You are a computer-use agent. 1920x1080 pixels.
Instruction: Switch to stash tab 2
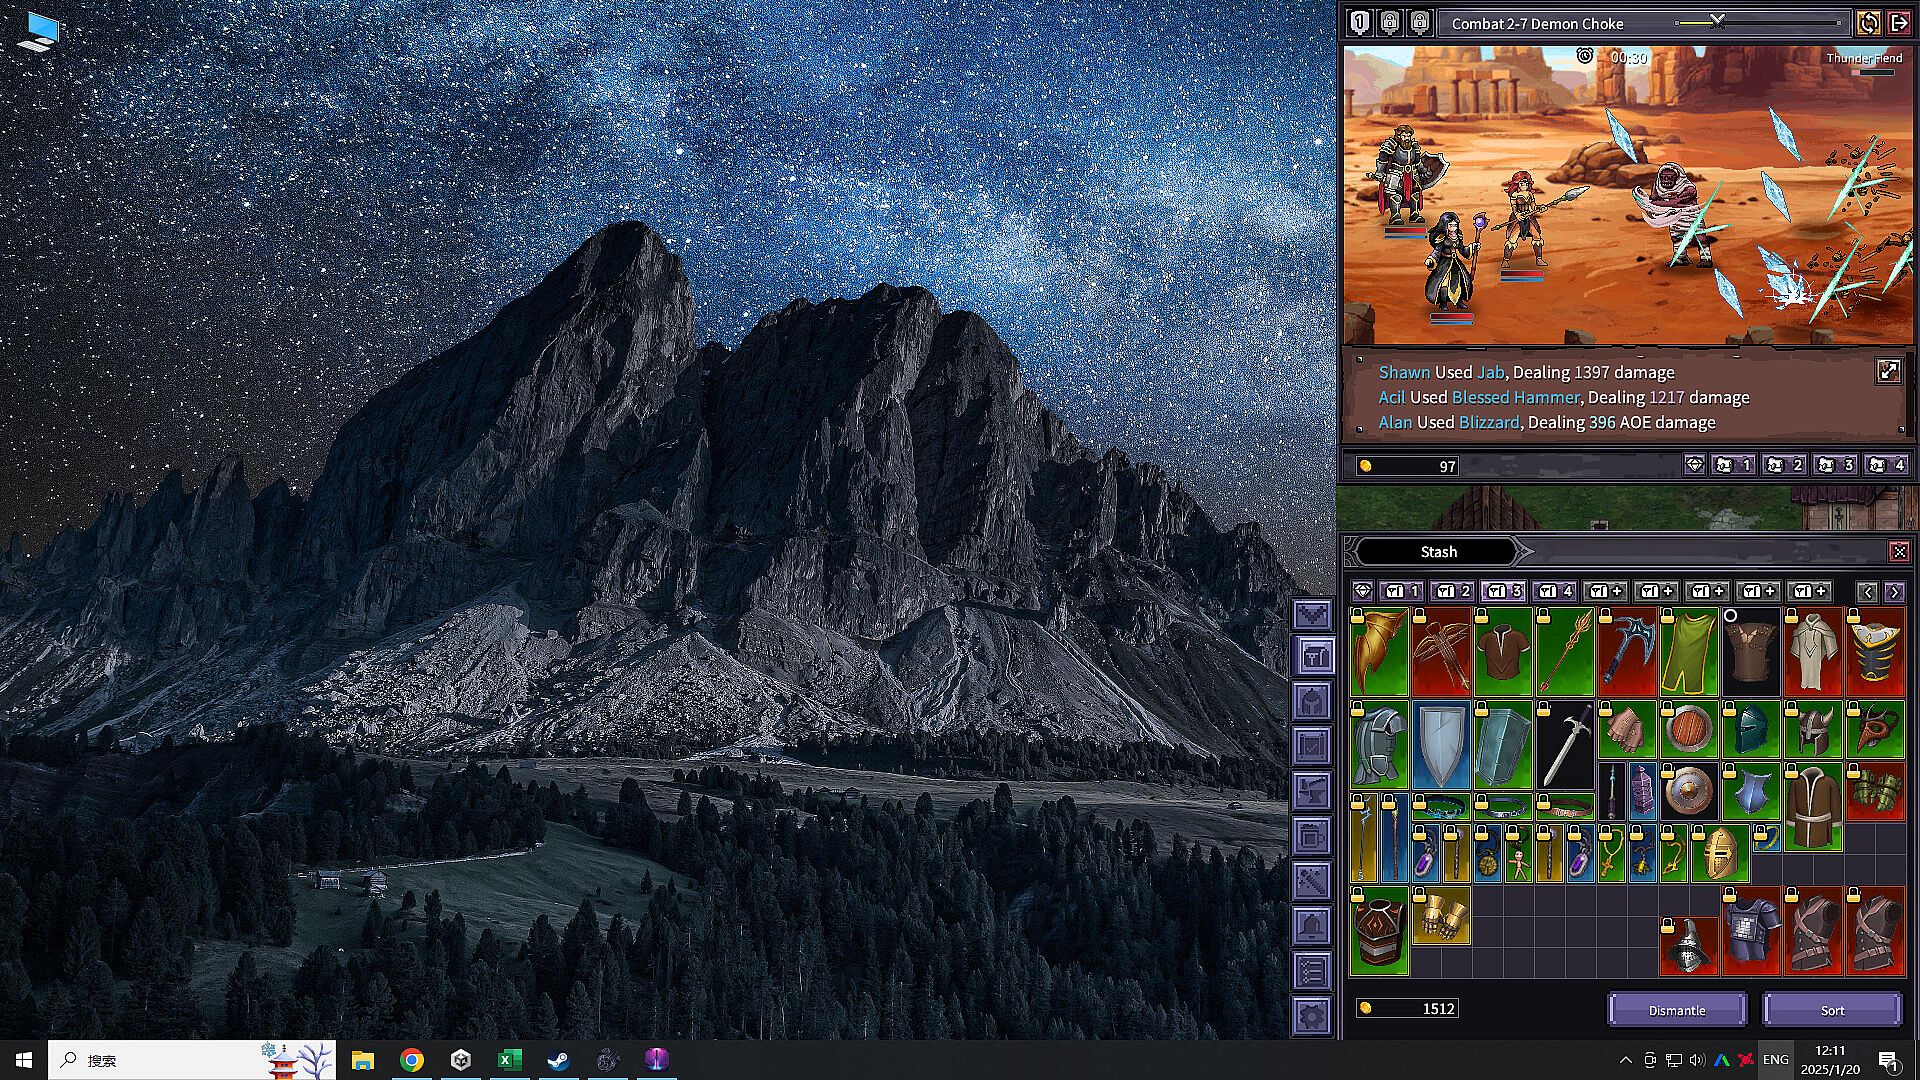click(1452, 591)
